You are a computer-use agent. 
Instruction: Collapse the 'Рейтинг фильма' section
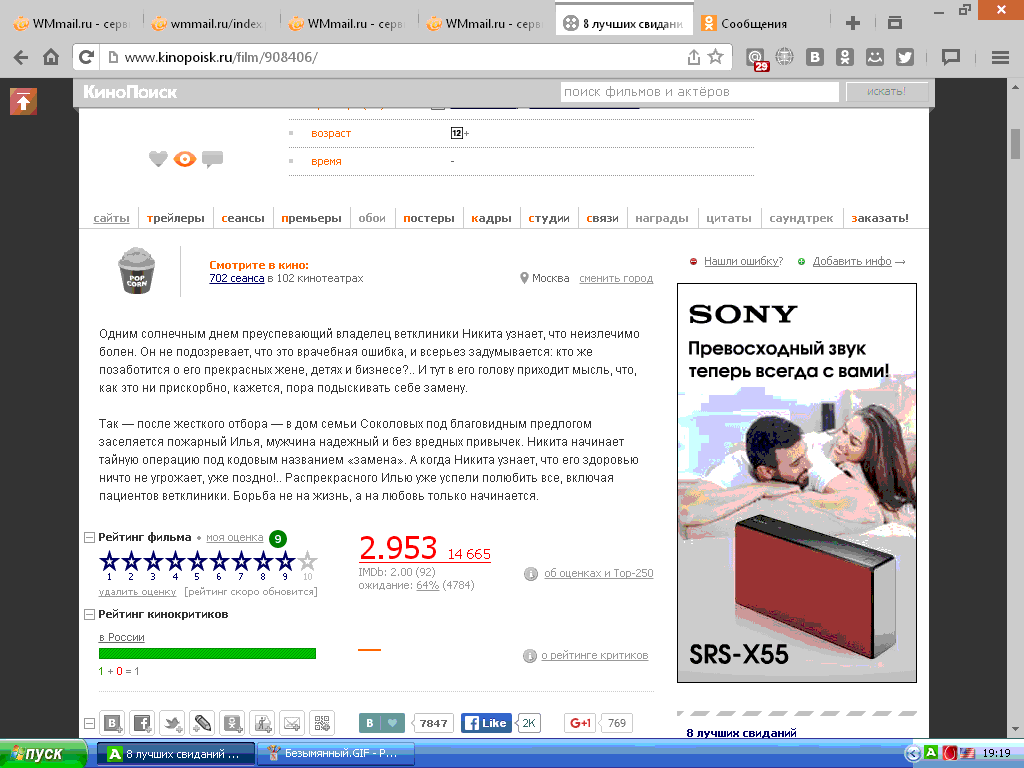coord(89,537)
